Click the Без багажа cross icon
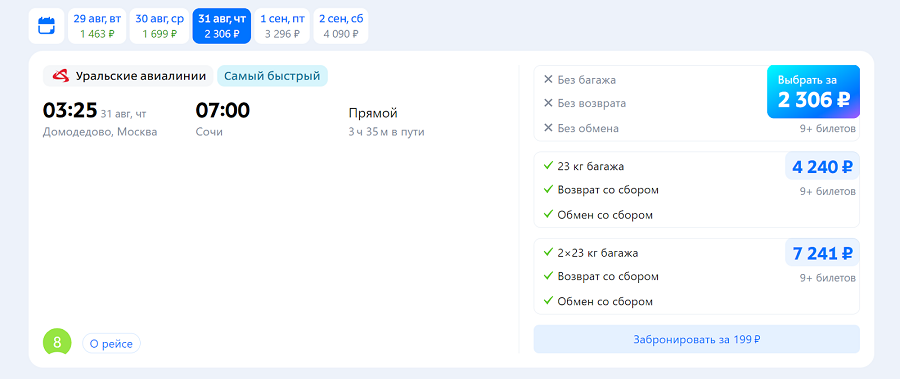Screen dimensions: 900x379 coord(548,79)
